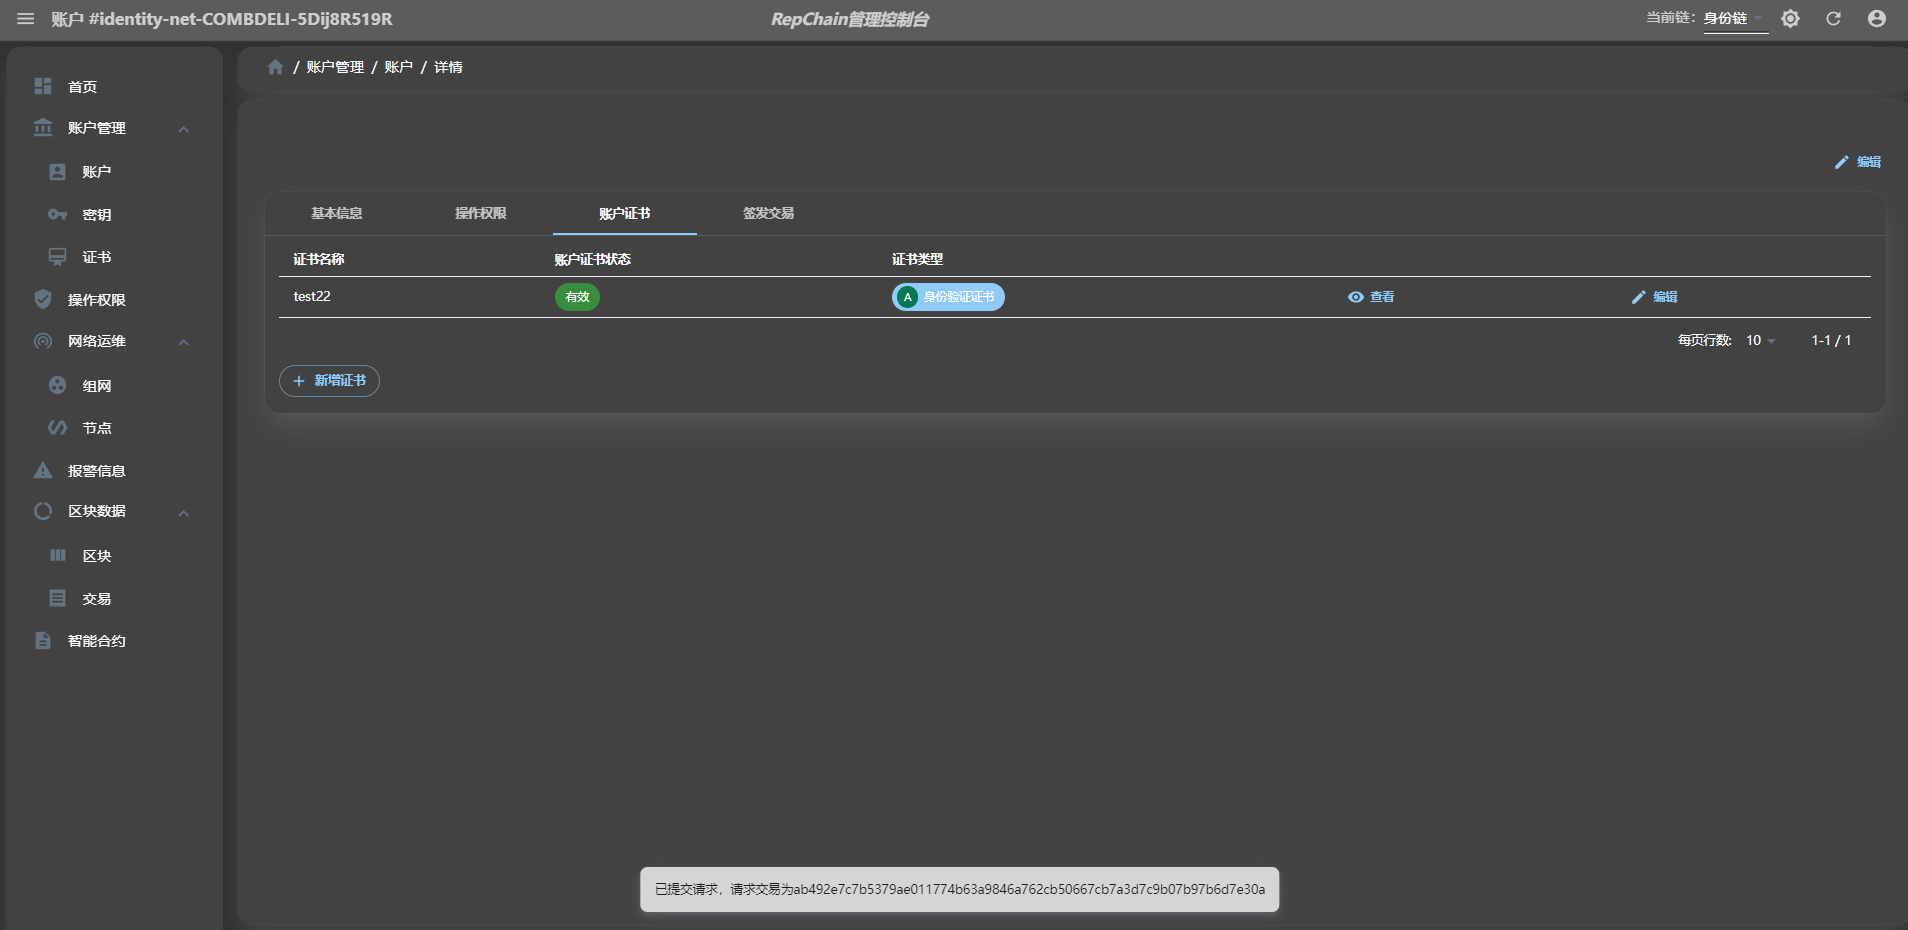Open the user account avatar icon
Viewport: 1908px width, 930px height.
click(1877, 19)
